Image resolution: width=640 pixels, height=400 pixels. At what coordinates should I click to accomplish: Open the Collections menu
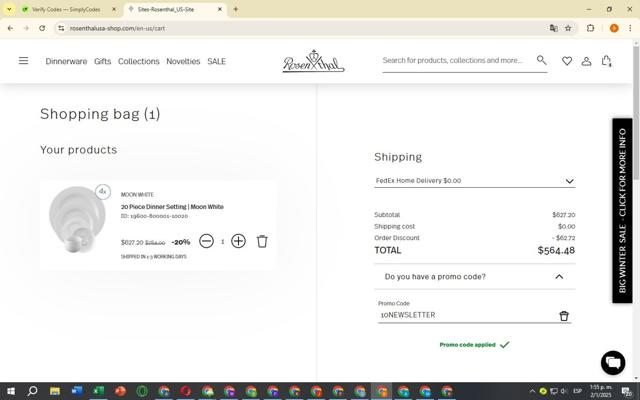click(138, 61)
